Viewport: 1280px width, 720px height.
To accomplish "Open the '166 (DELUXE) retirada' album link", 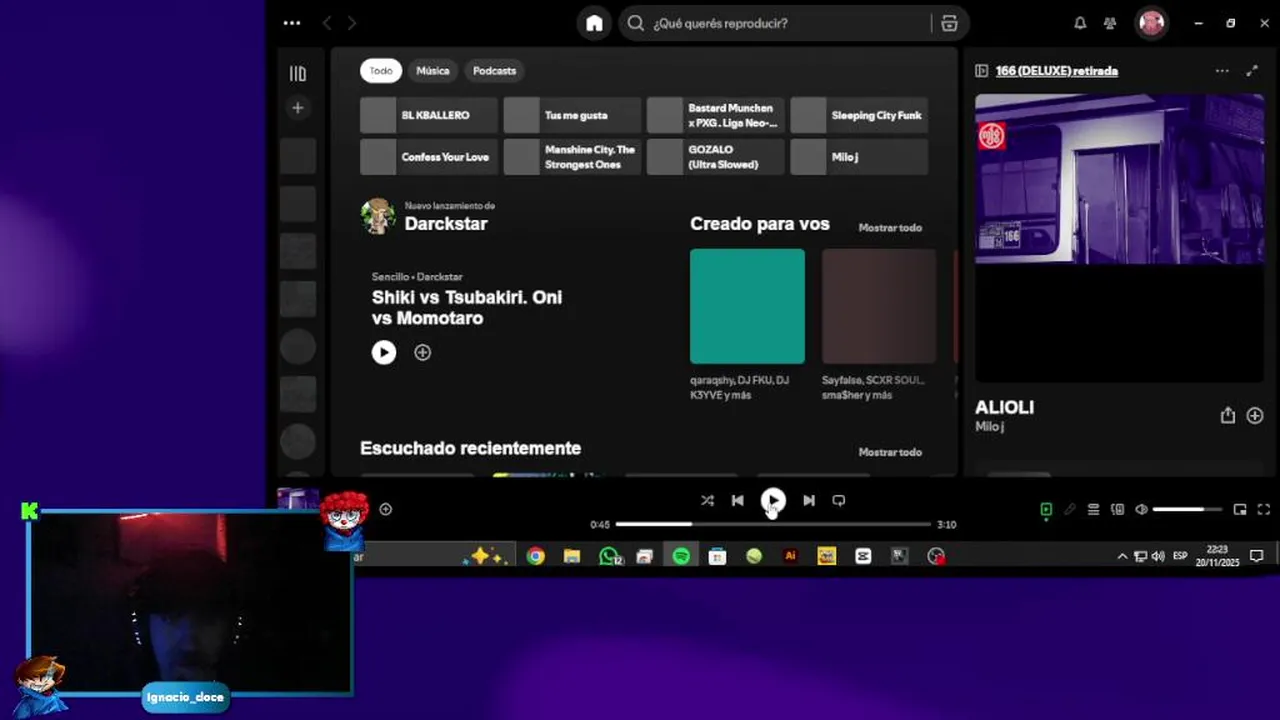I will [1057, 71].
